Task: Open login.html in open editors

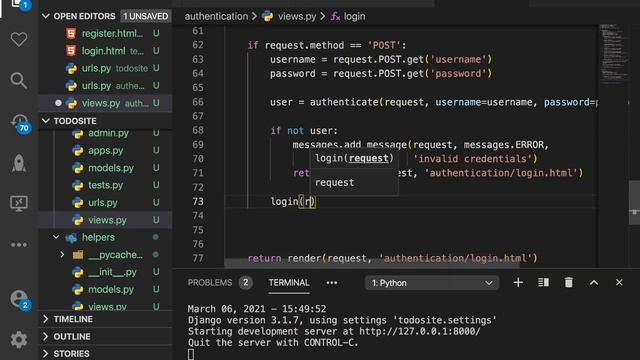Action: click(105, 51)
